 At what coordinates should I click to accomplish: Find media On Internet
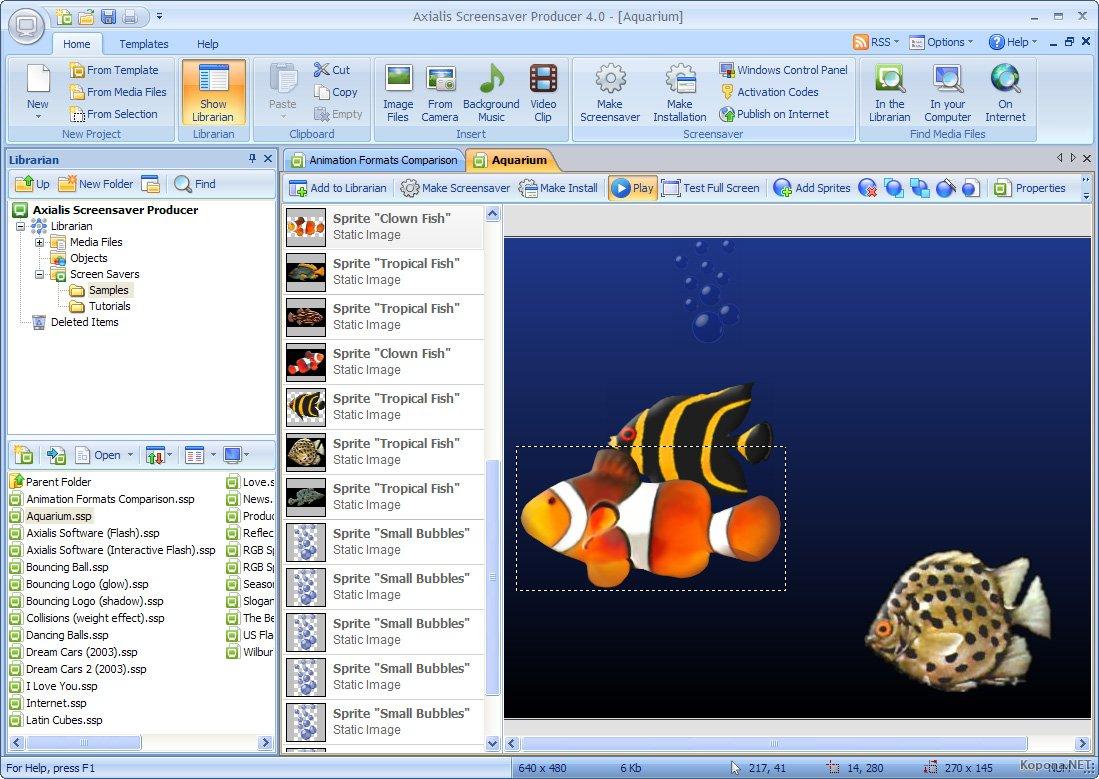coord(1005,93)
